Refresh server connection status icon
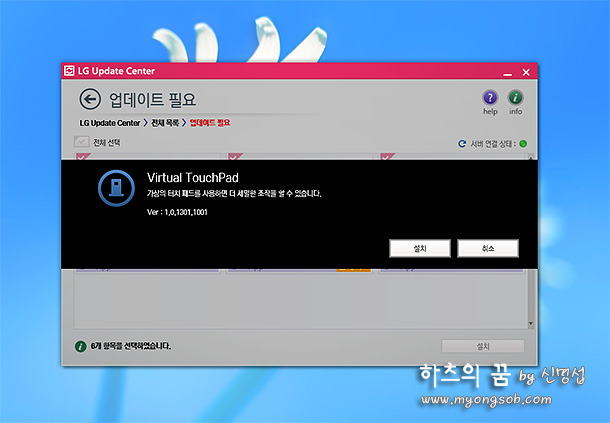610x423 pixels. [462, 144]
